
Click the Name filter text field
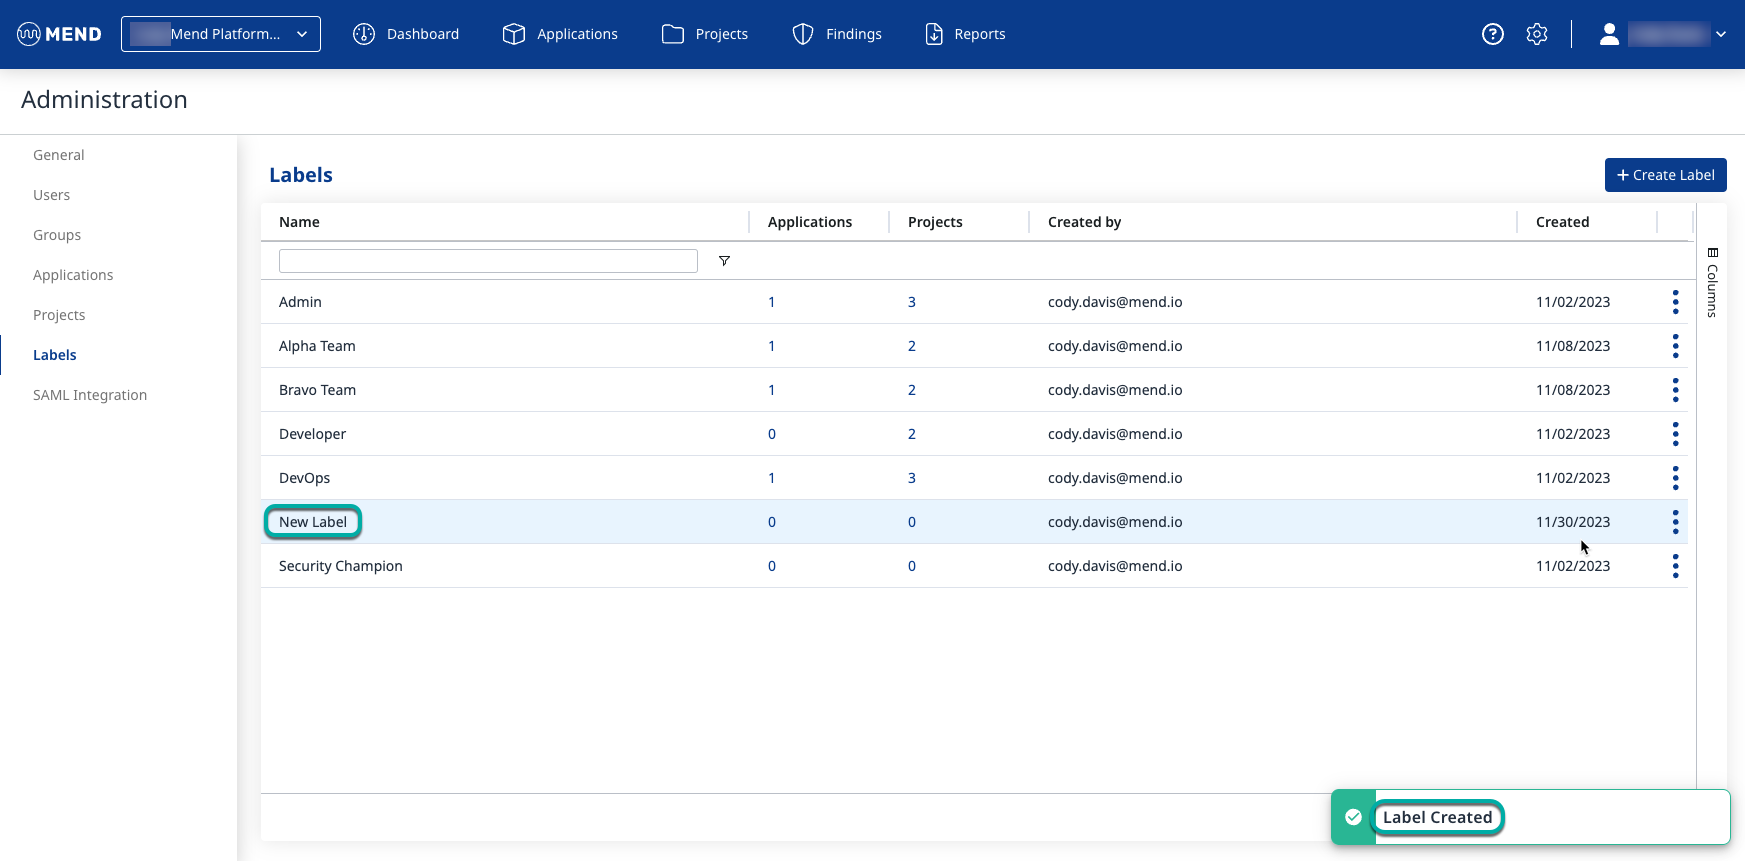(488, 261)
